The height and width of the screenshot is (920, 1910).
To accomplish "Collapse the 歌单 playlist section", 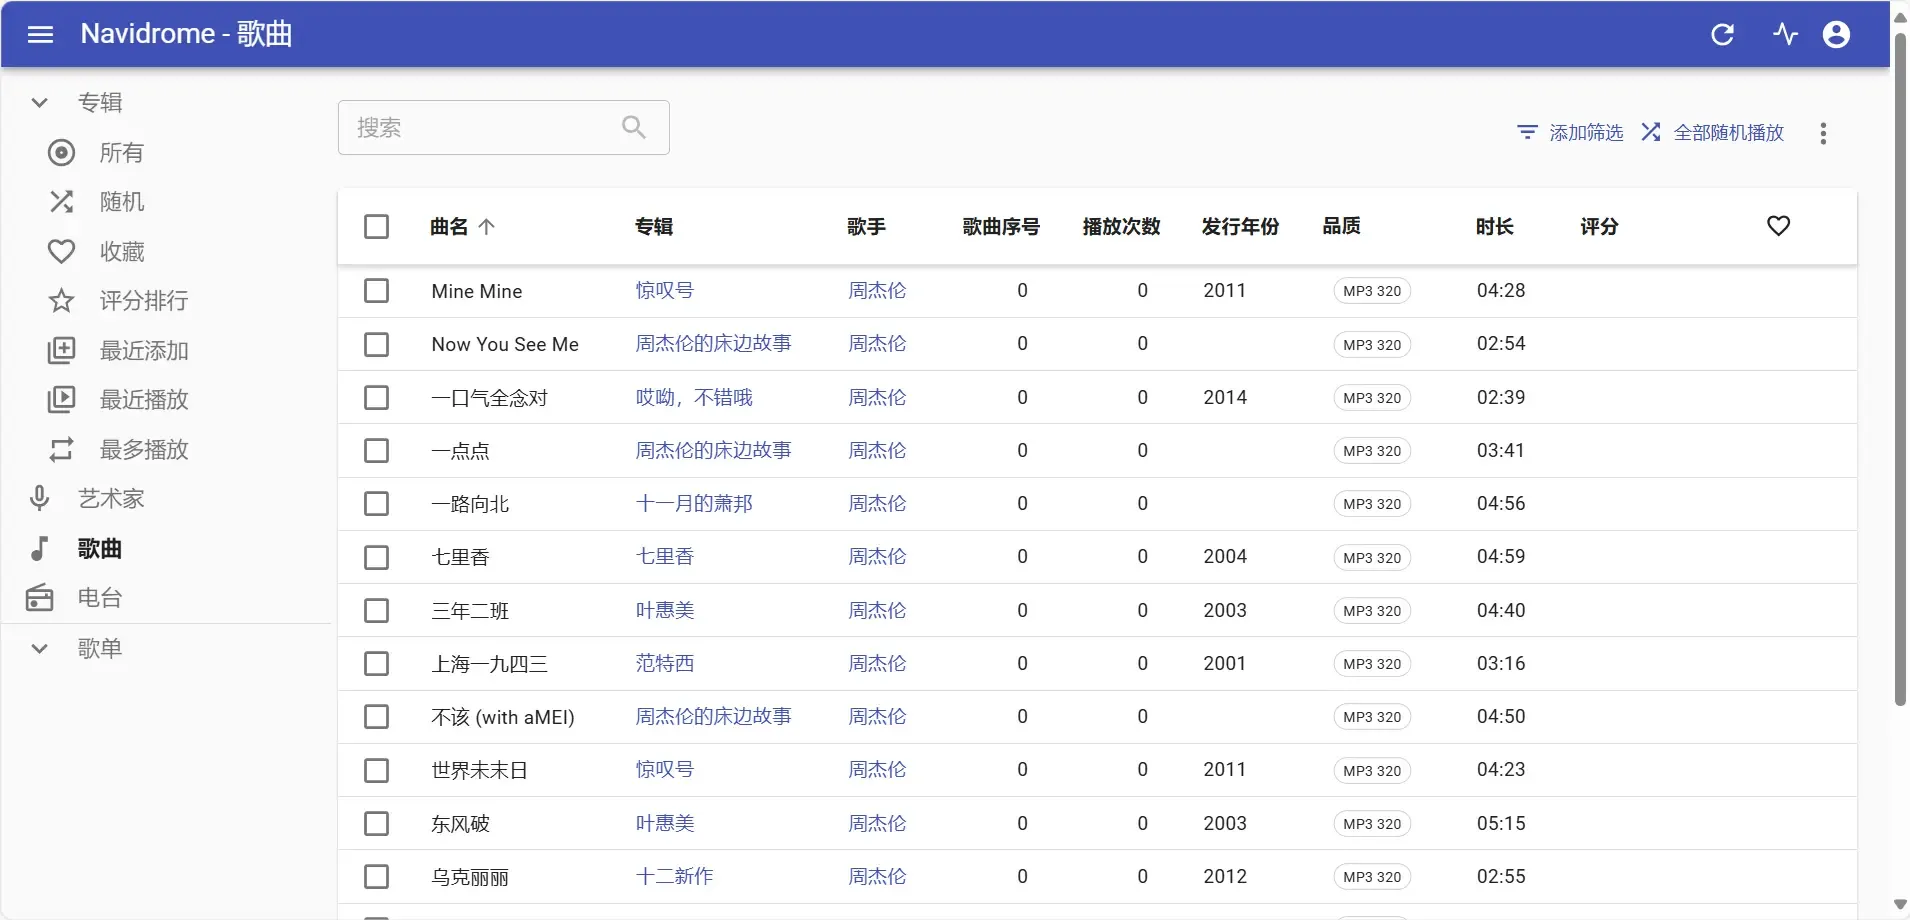I will coord(40,648).
